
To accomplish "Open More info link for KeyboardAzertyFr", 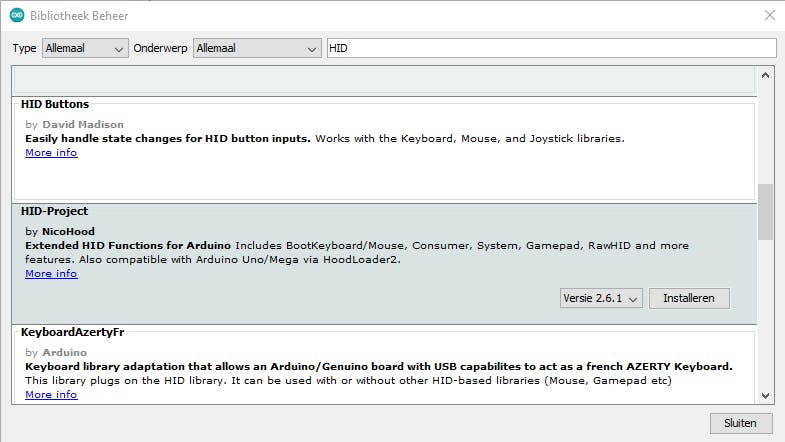I will pyautogui.click(x=51, y=395).
